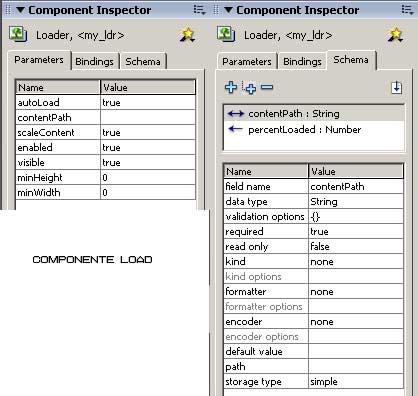Click the data type value String
418x396 pixels.
[356, 201]
